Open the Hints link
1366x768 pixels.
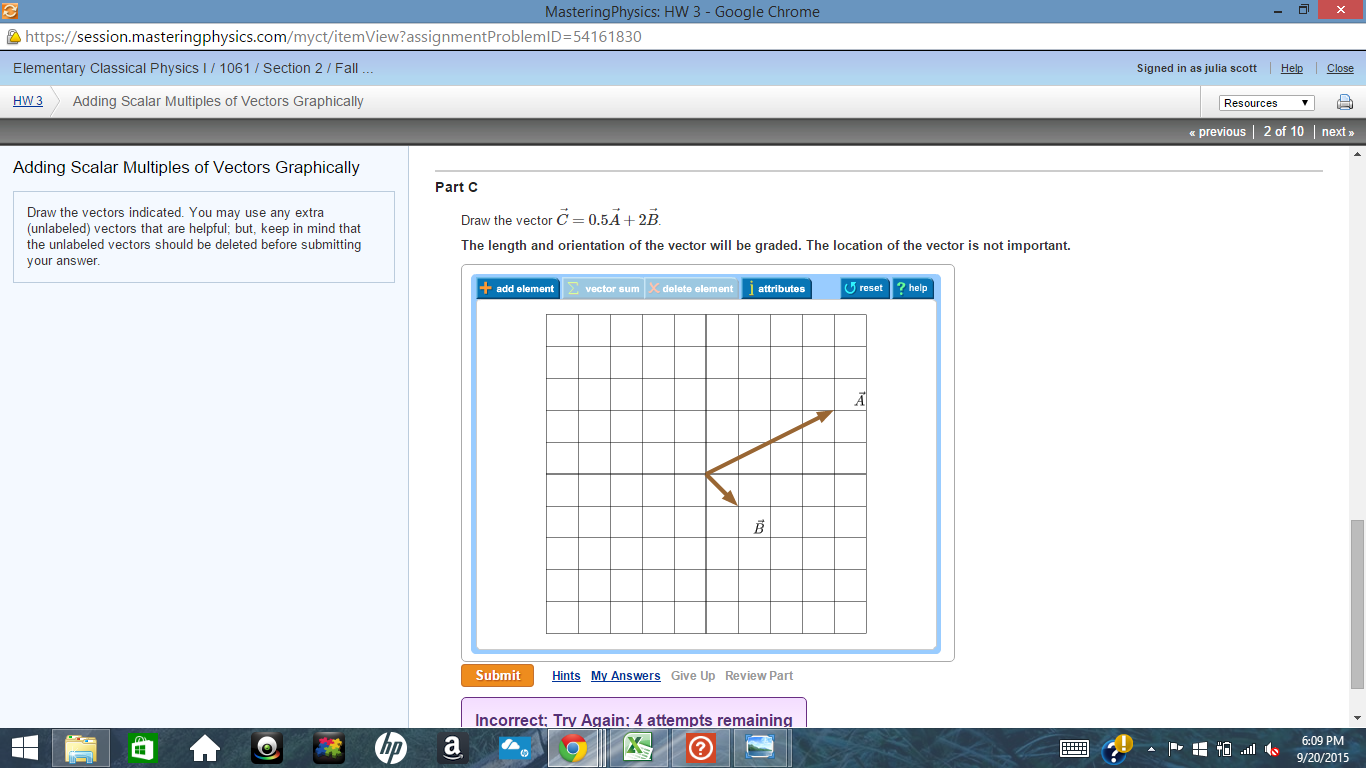coord(566,676)
